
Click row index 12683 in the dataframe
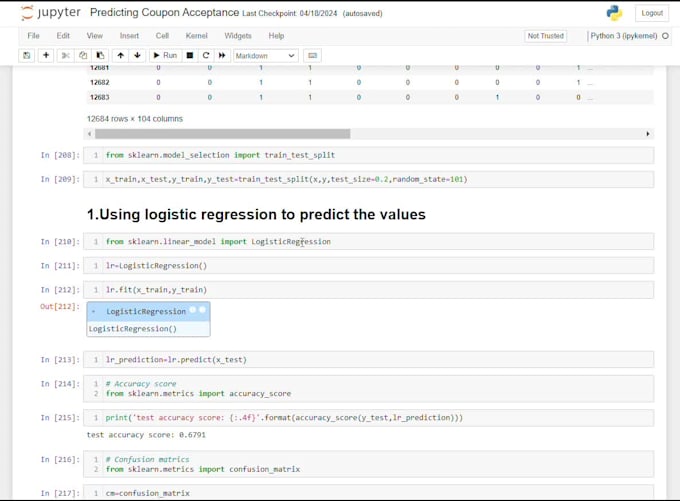point(100,97)
